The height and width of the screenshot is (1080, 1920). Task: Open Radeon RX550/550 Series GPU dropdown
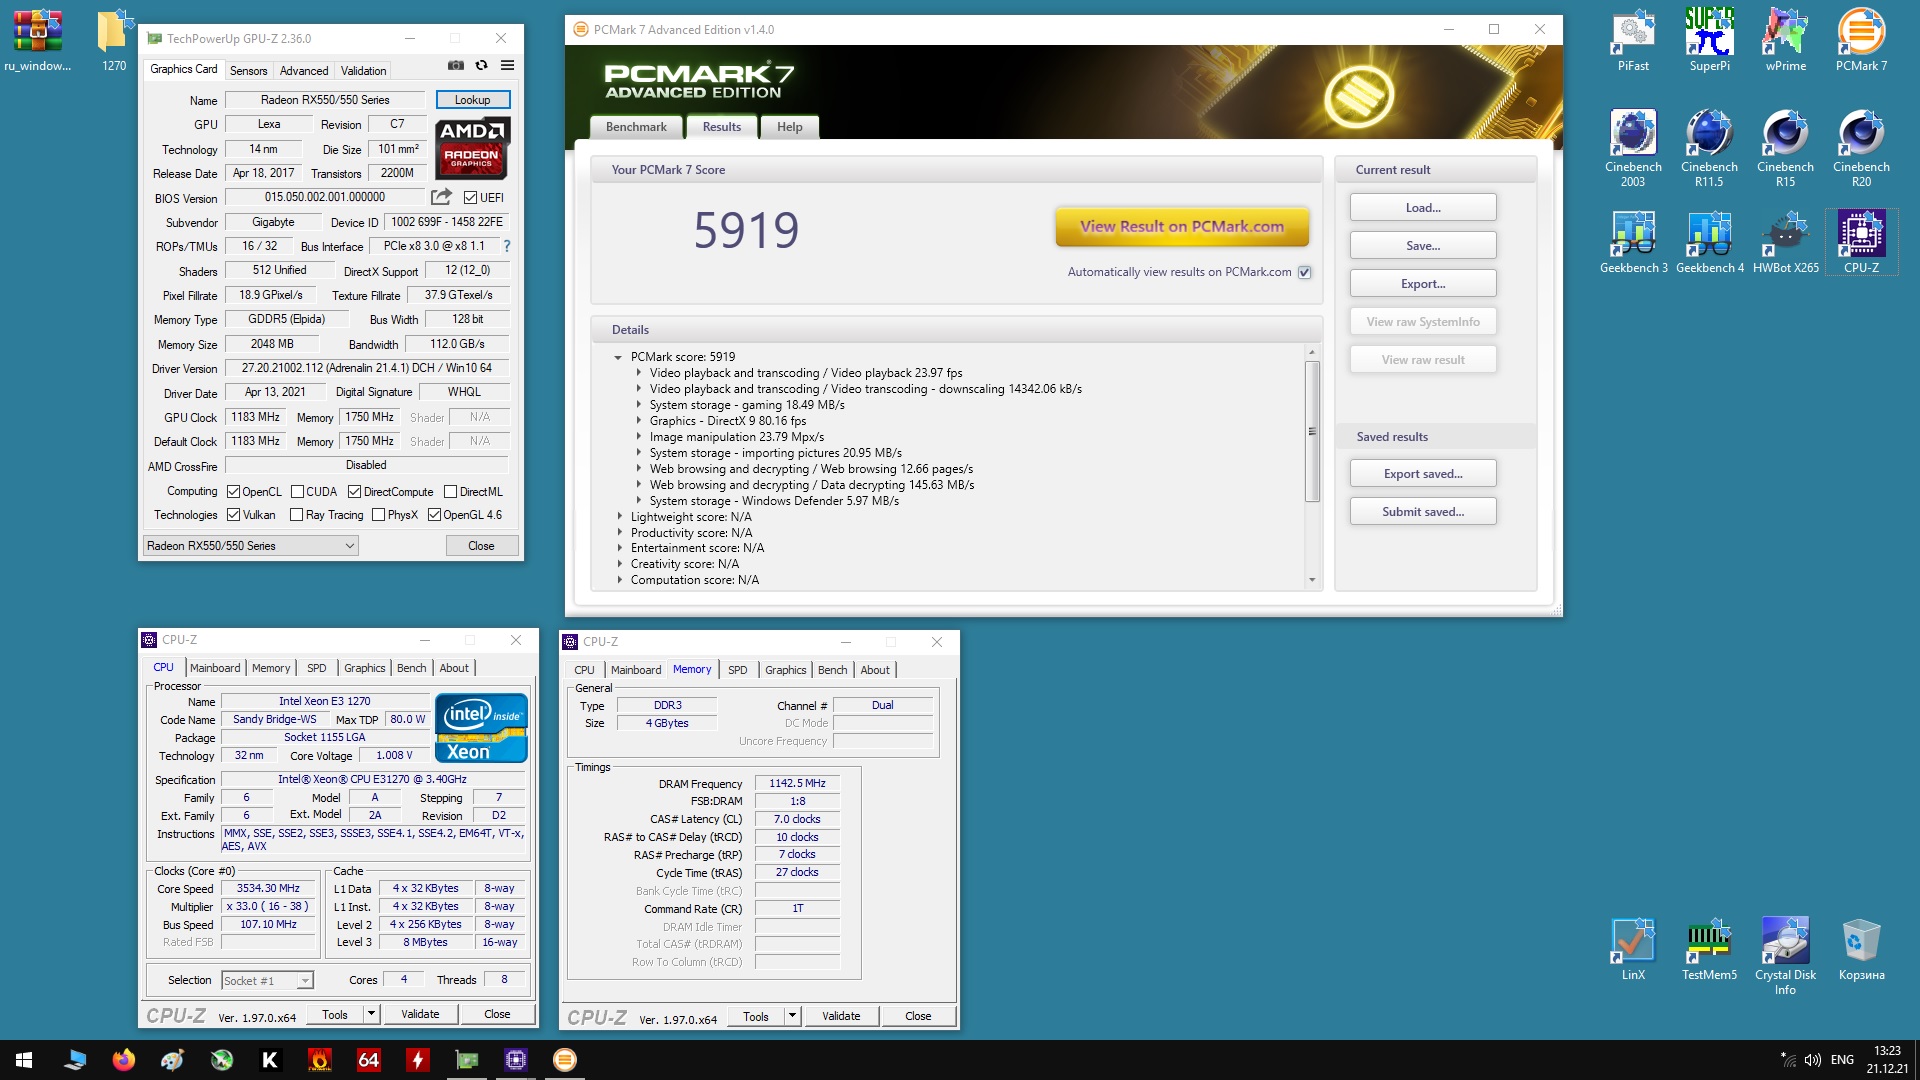point(250,546)
